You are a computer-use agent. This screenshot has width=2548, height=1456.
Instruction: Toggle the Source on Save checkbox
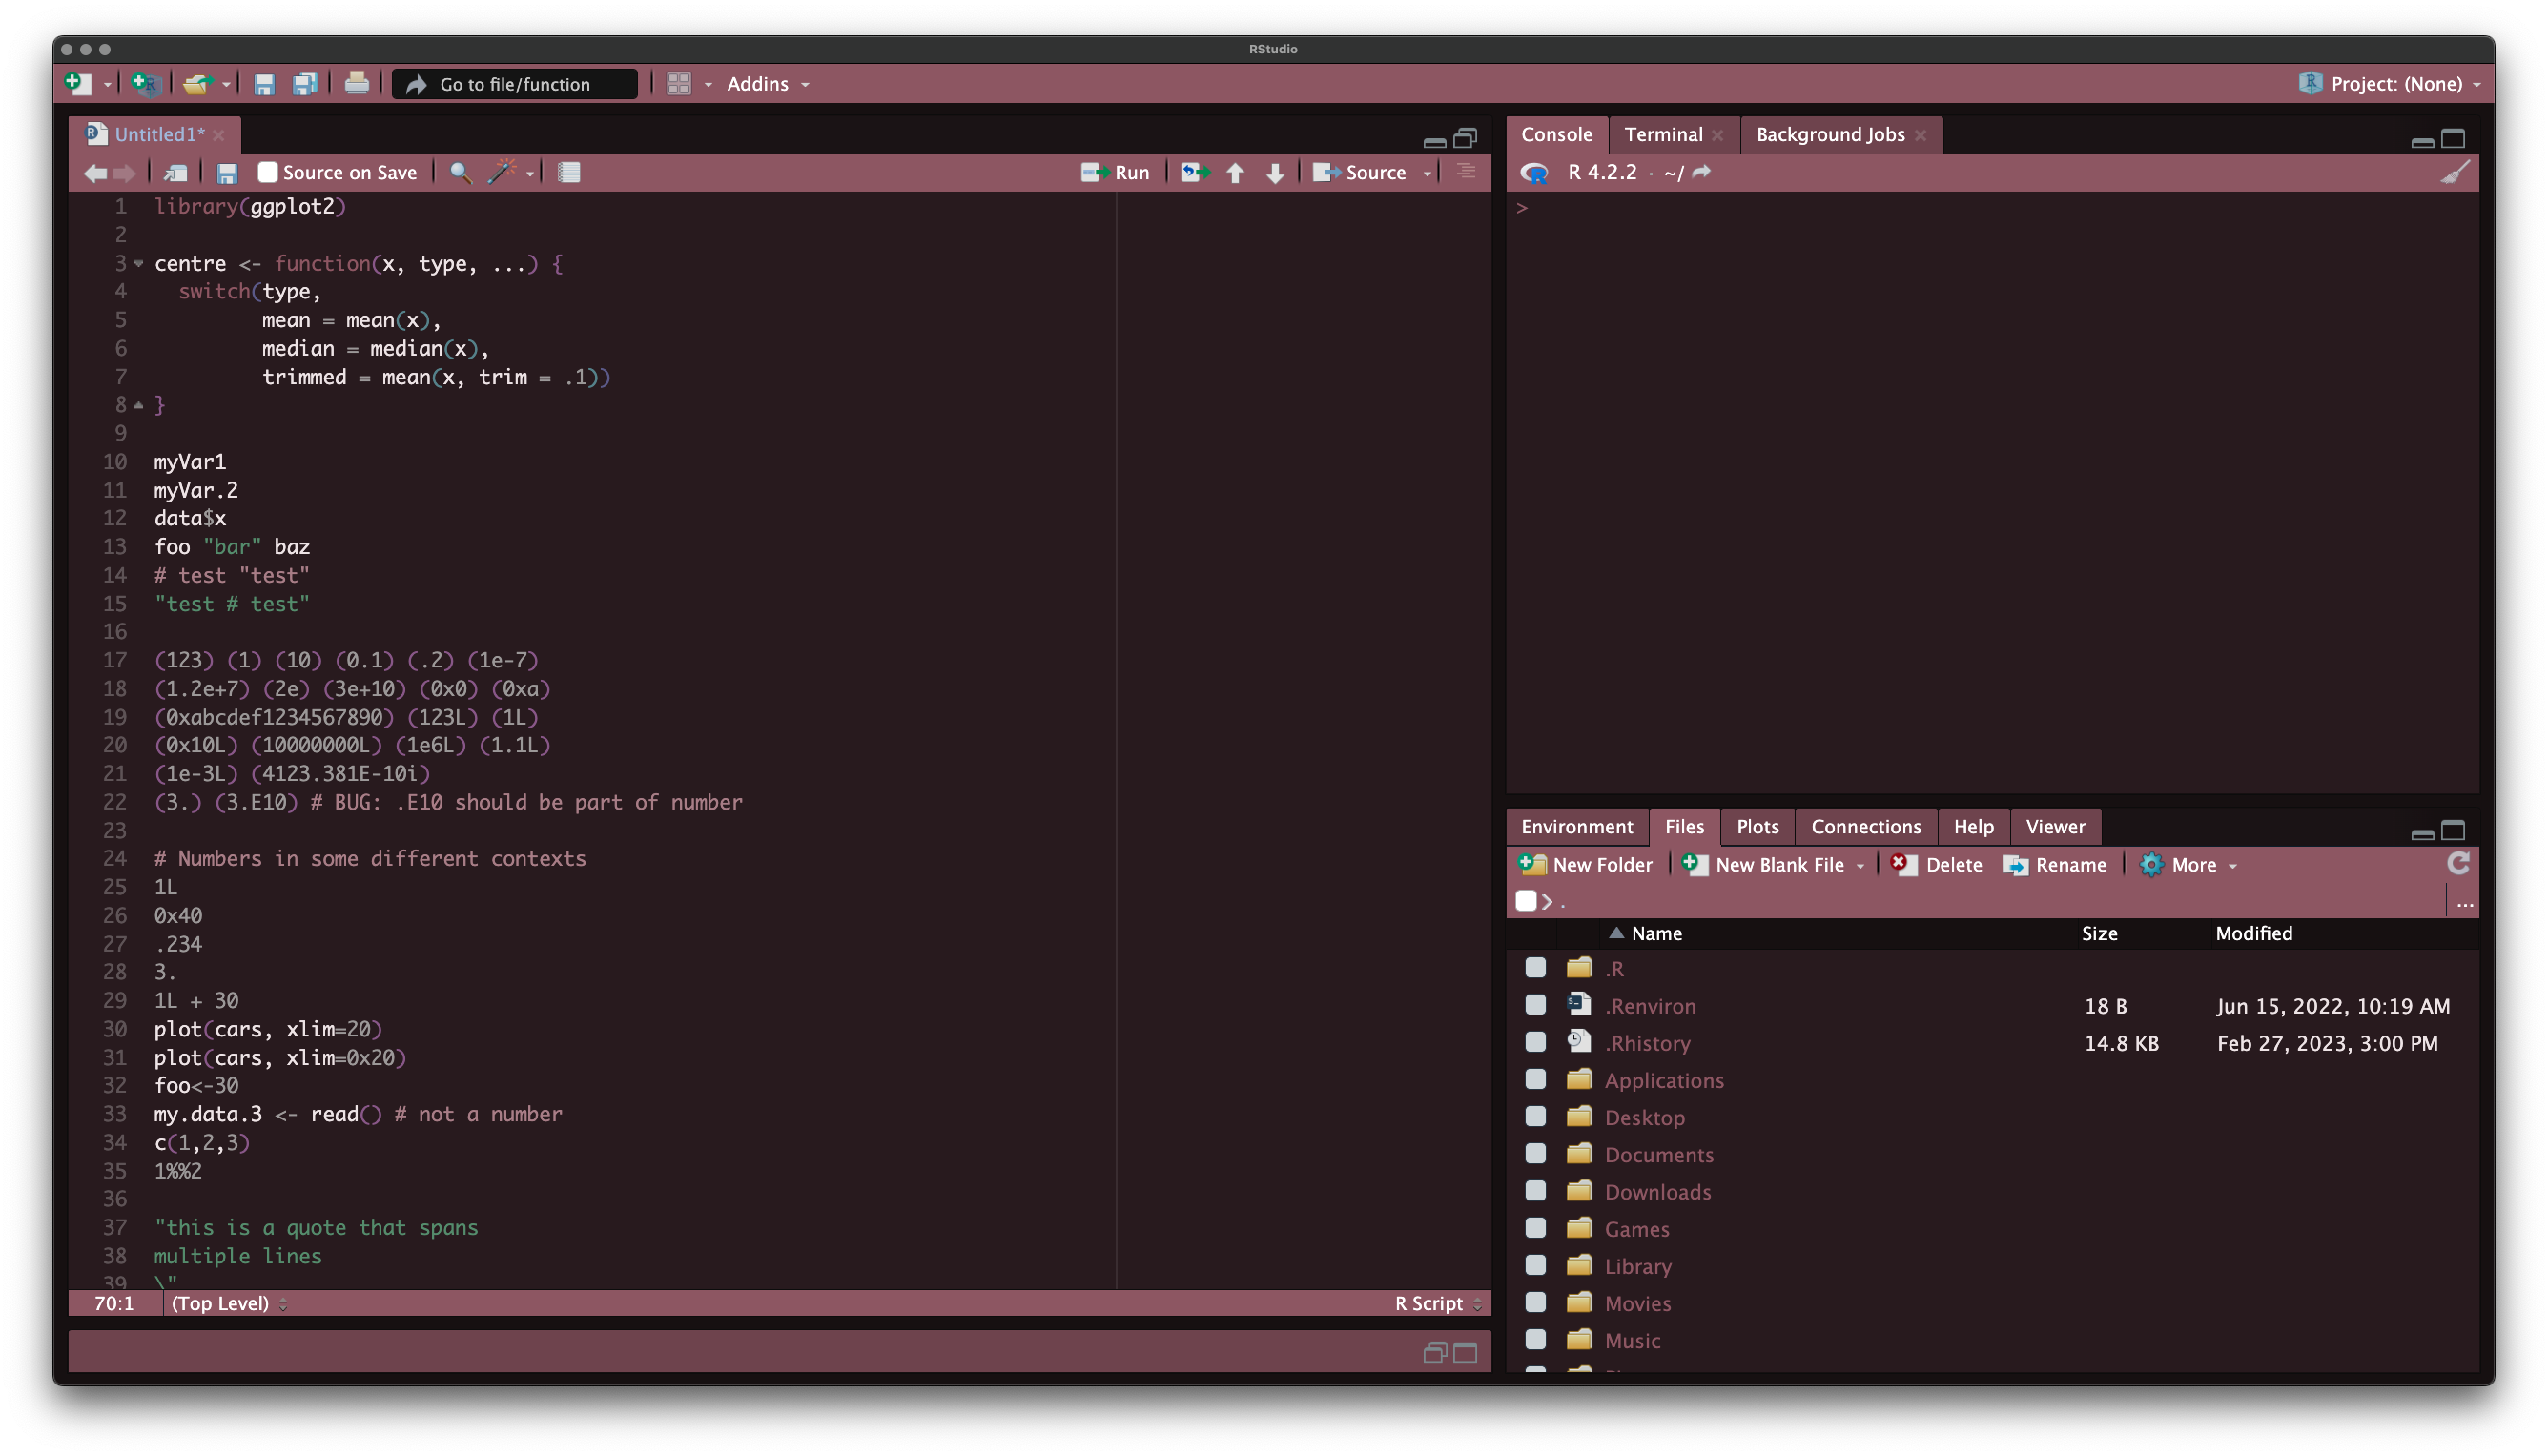[x=267, y=172]
